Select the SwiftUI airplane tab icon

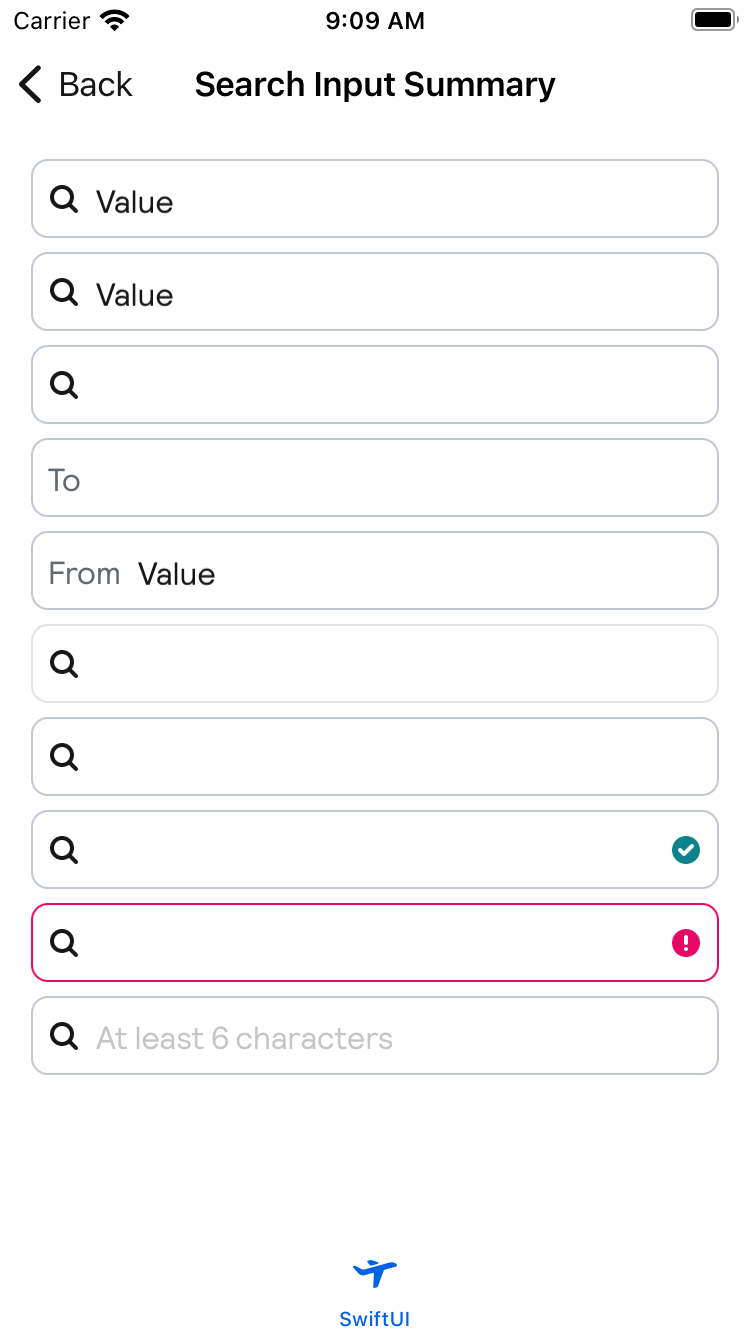(375, 1273)
